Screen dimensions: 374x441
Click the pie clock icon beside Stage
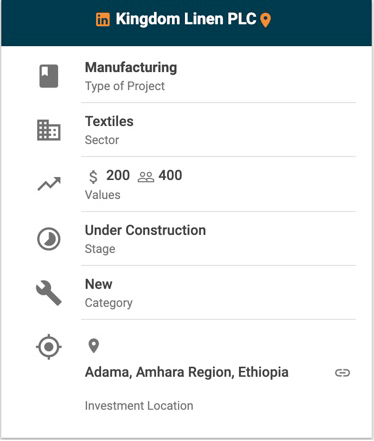click(x=49, y=239)
